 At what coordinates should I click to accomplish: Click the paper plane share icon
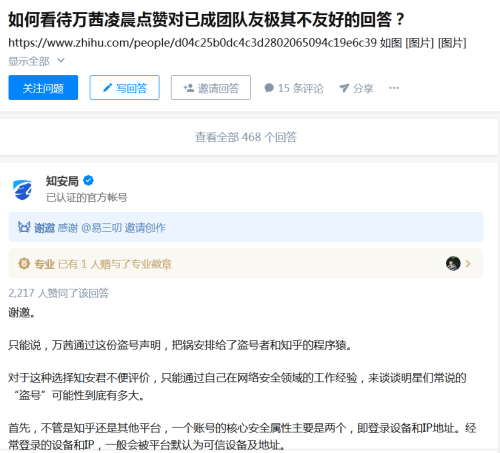click(344, 88)
